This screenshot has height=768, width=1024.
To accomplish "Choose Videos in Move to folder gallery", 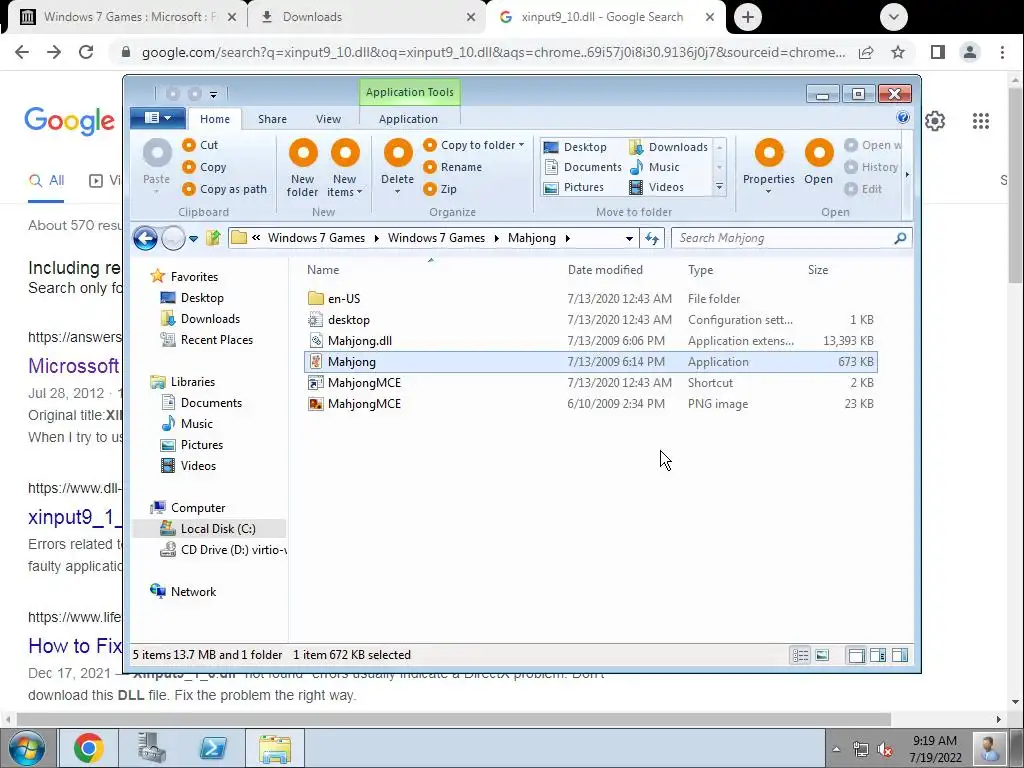I will pos(656,187).
